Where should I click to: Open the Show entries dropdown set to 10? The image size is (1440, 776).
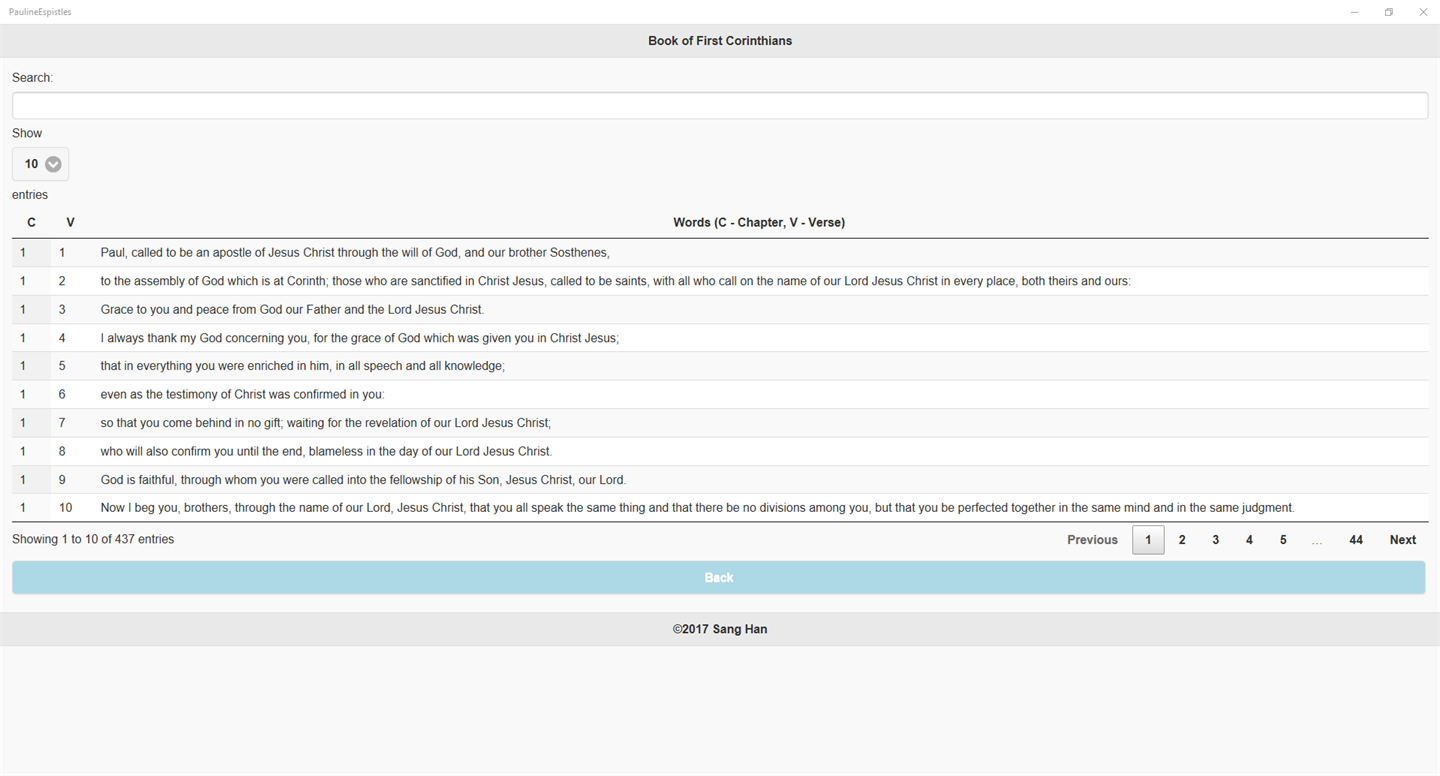pos(40,164)
